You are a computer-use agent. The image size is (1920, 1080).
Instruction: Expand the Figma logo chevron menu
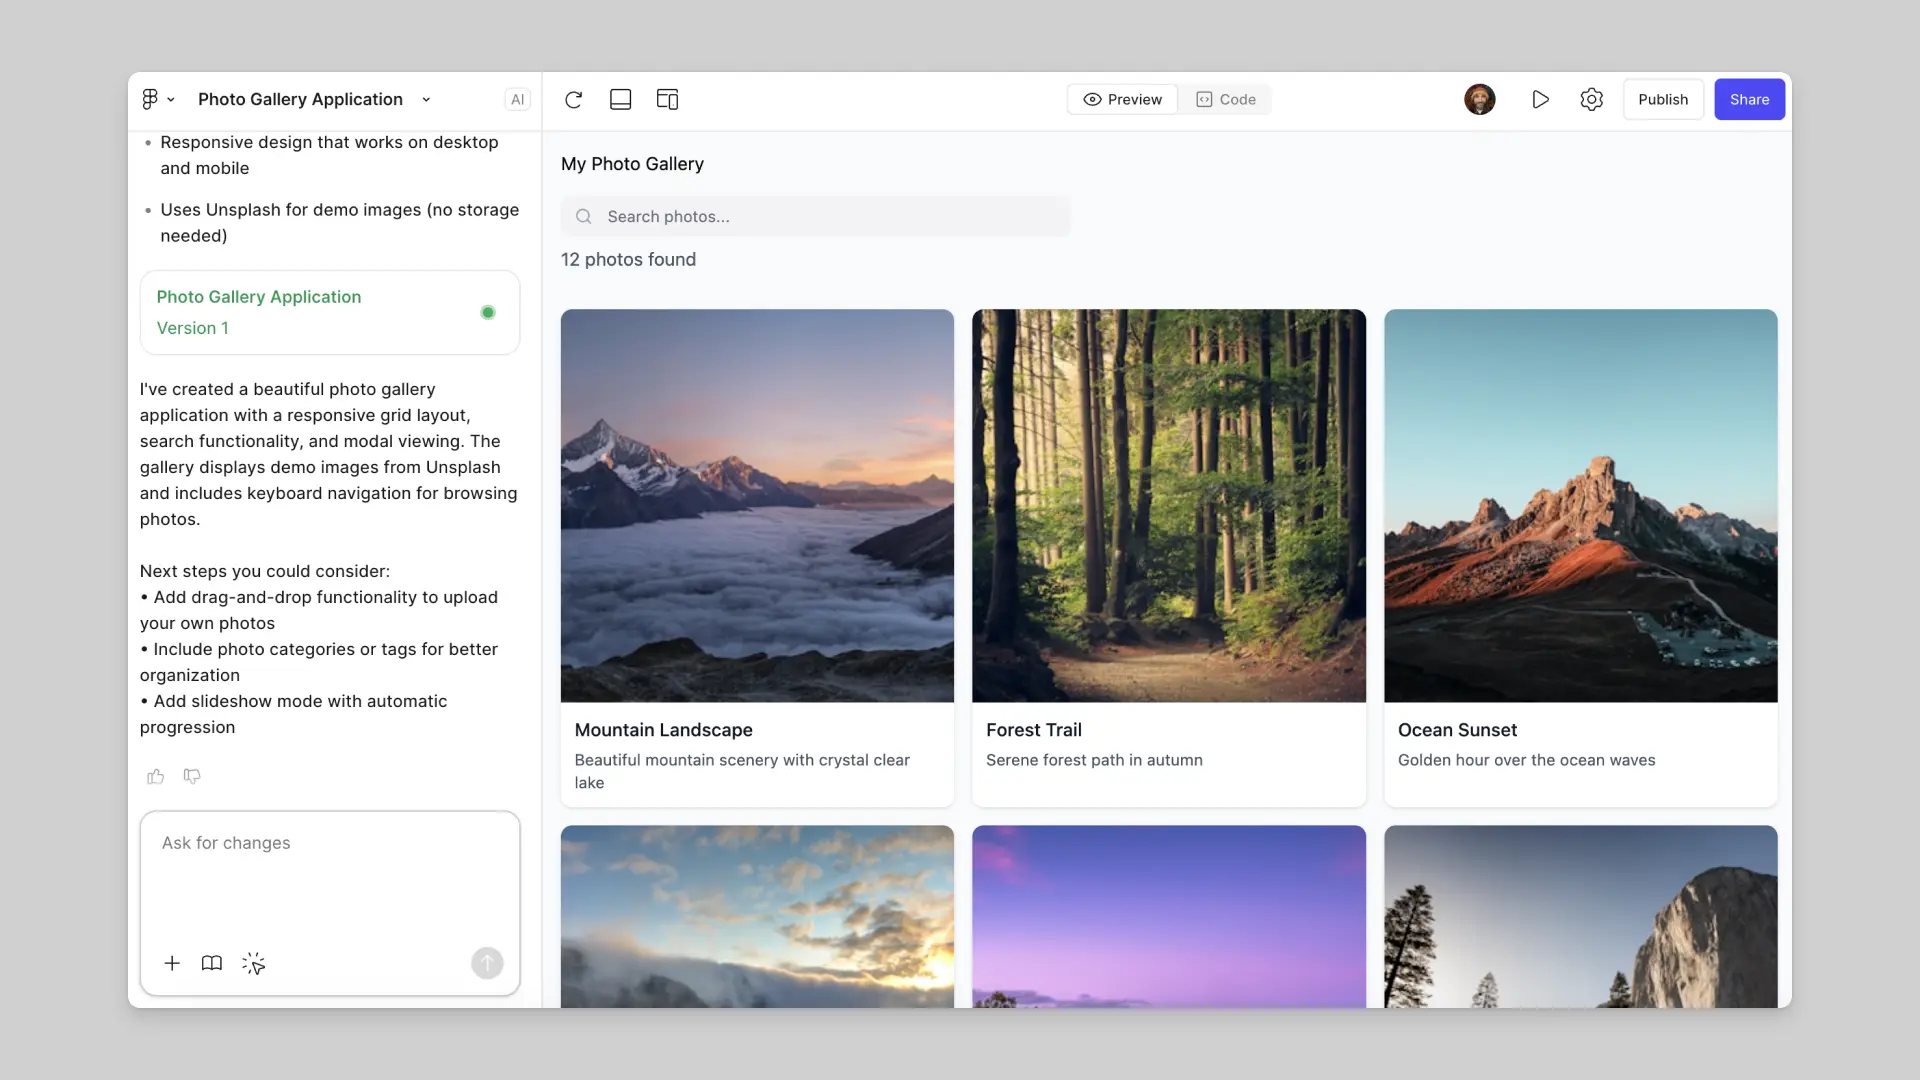[x=172, y=99]
